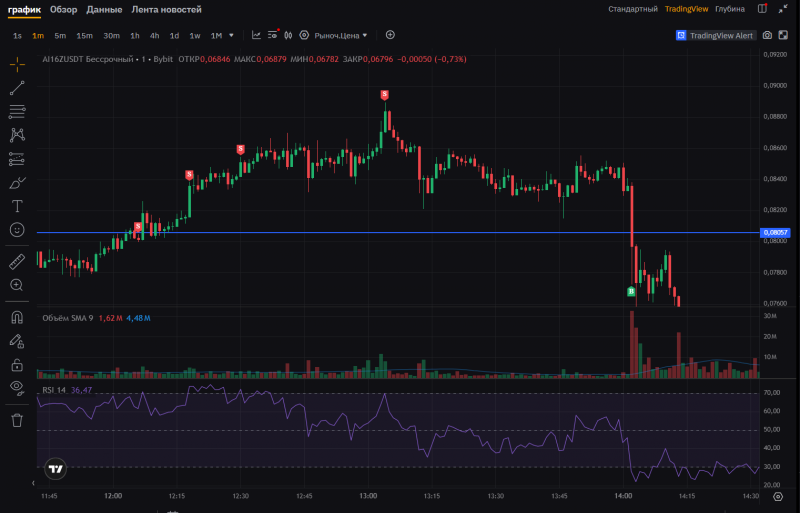Click the RSI 14 indicator label
Image resolution: width=800 pixels, height=513 pixels.
click(x=54, y=390)
